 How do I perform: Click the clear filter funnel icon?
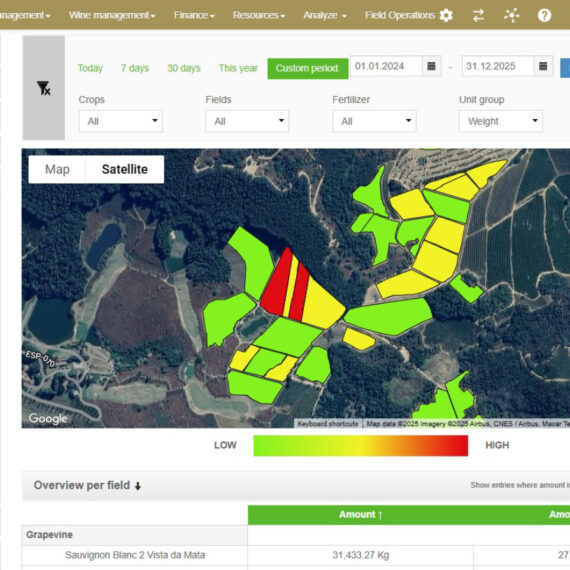click(44, 88)
